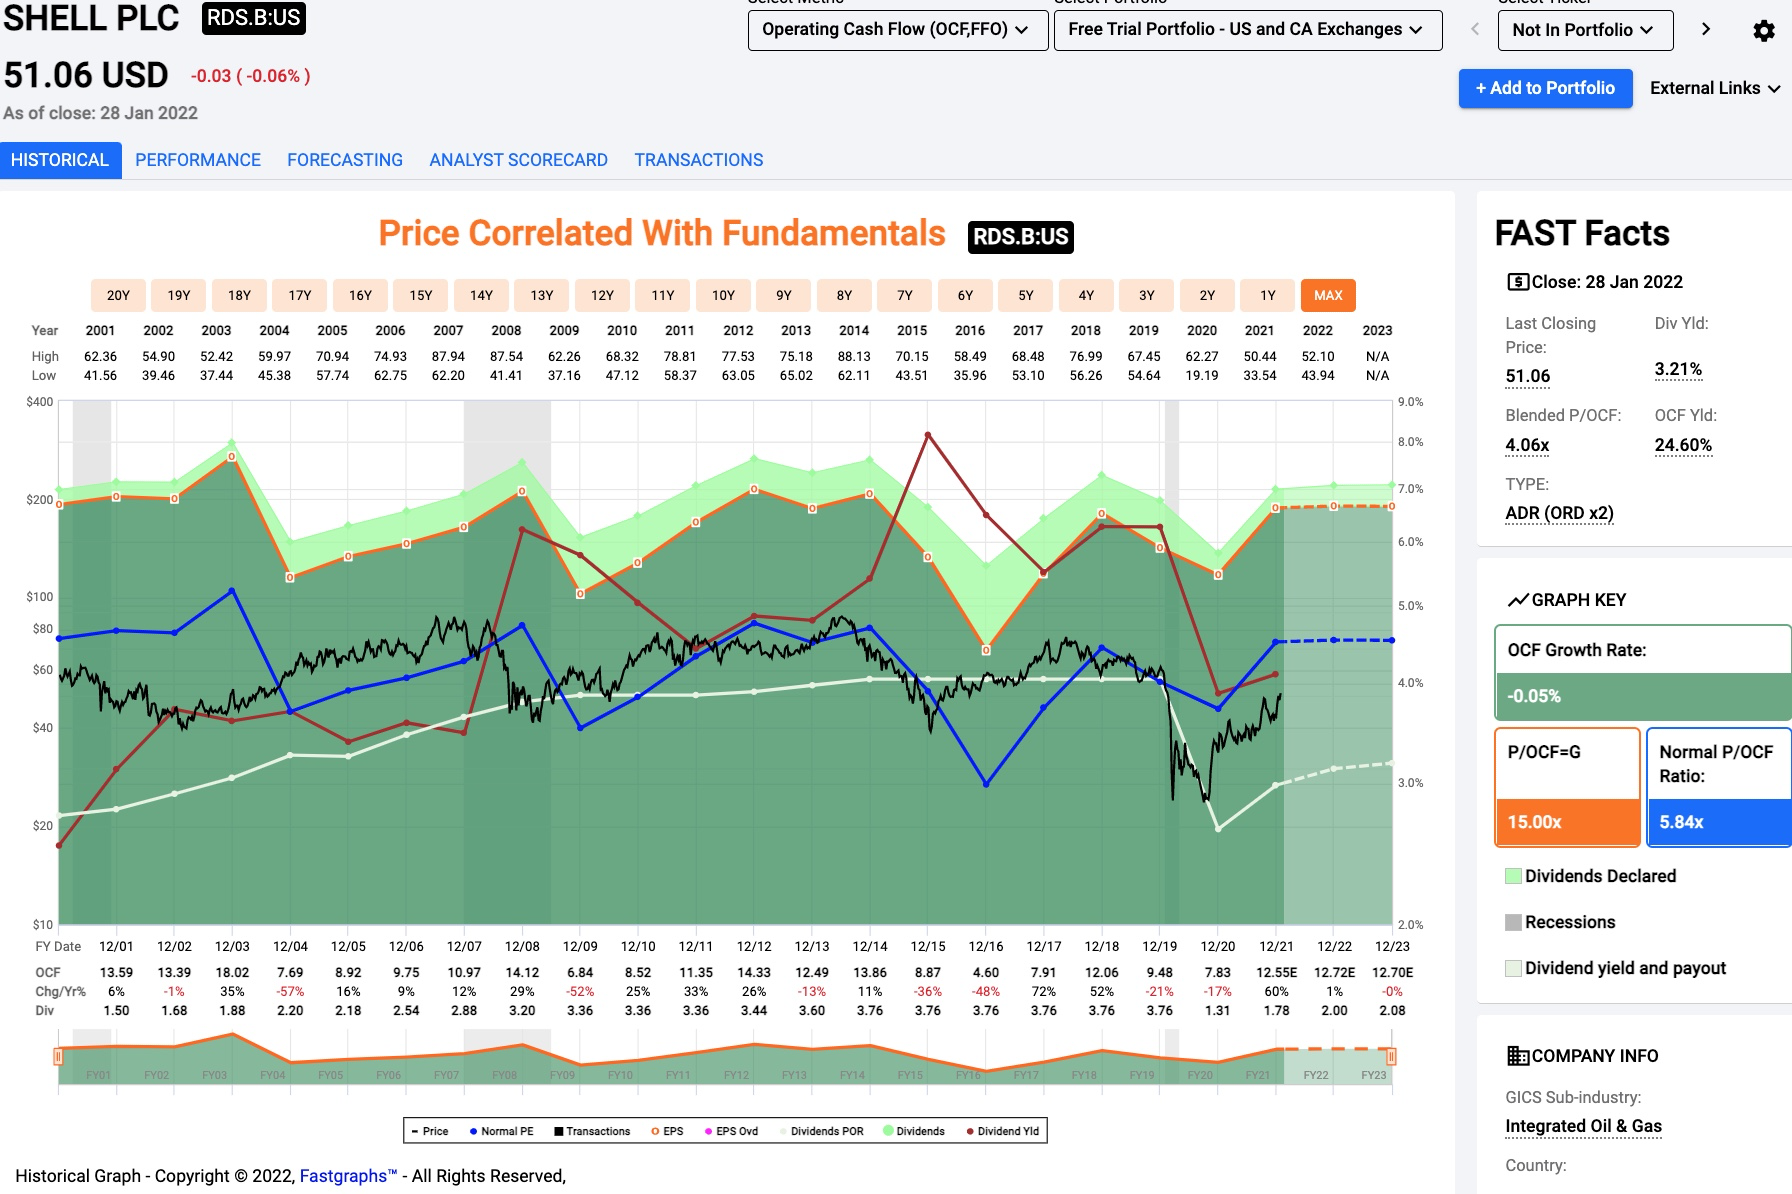Click the RDS.B:US badge beside chart title
This screenshot has width=1792, height=1194.
pyautogui.click(x=1021, y=237)
